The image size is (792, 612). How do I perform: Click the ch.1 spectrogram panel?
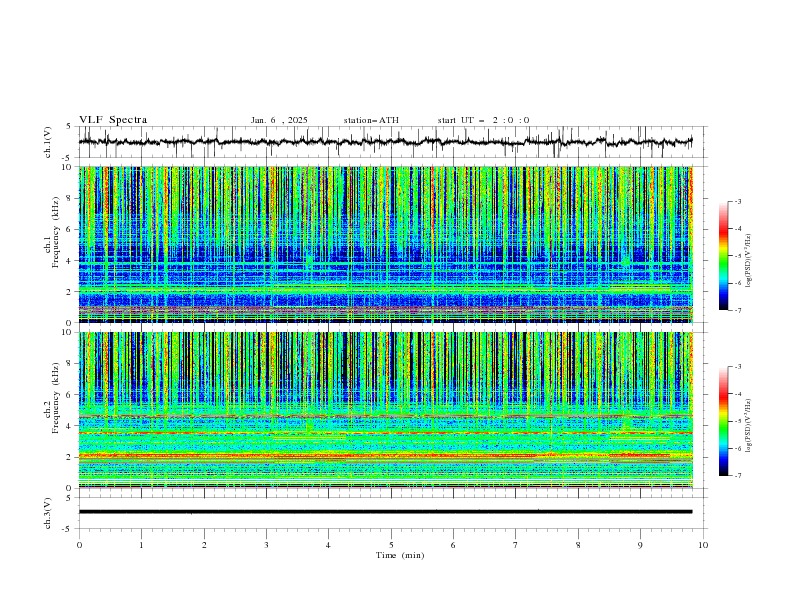tap(385, 244)
